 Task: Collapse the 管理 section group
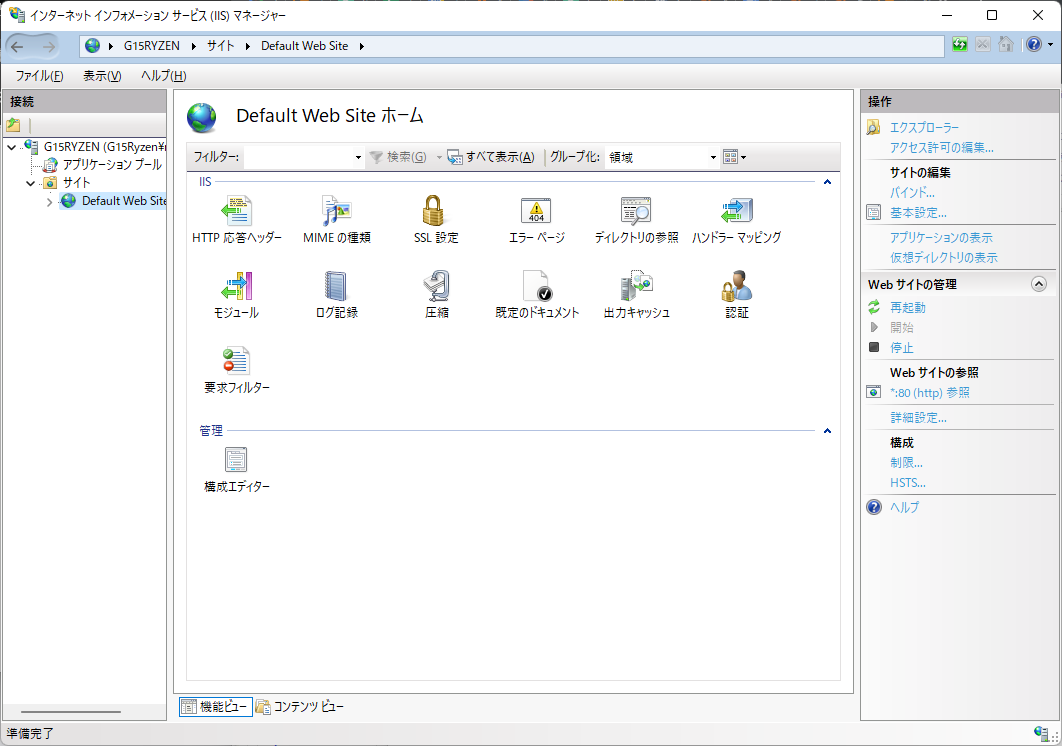(827, 431)
